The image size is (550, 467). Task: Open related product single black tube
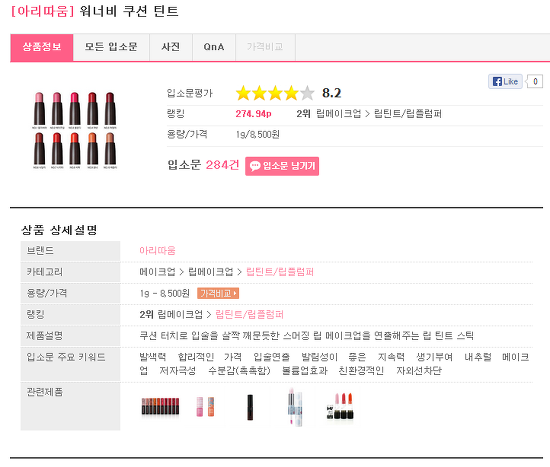click(250, 407)
